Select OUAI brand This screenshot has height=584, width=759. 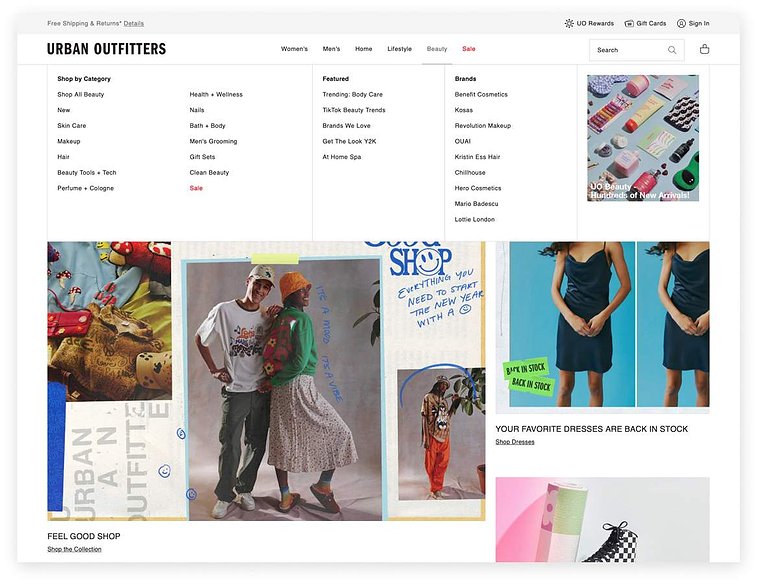[463, 141]
